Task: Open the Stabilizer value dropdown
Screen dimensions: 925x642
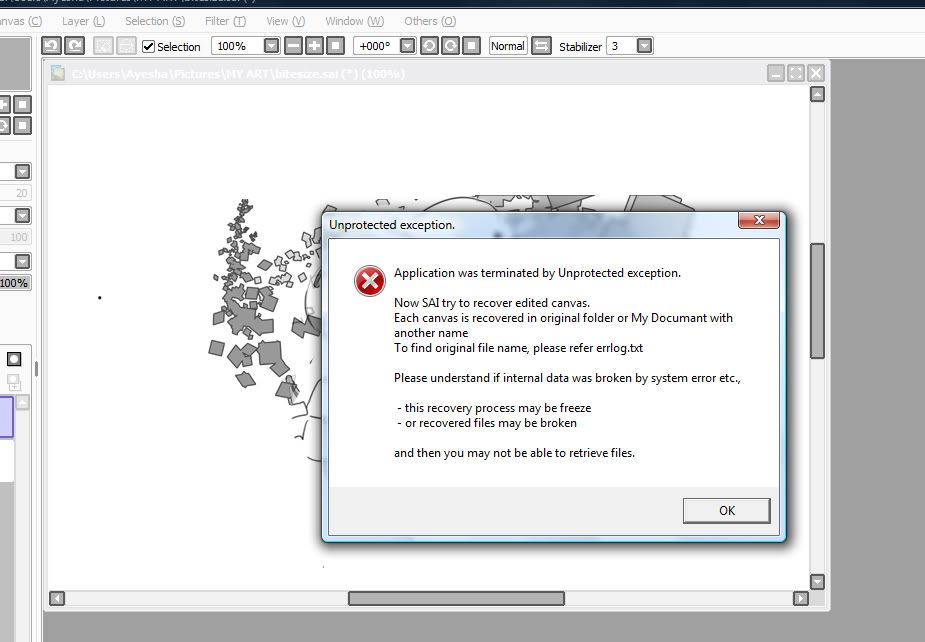Action: pyautogui.click(x=644, y=46)
